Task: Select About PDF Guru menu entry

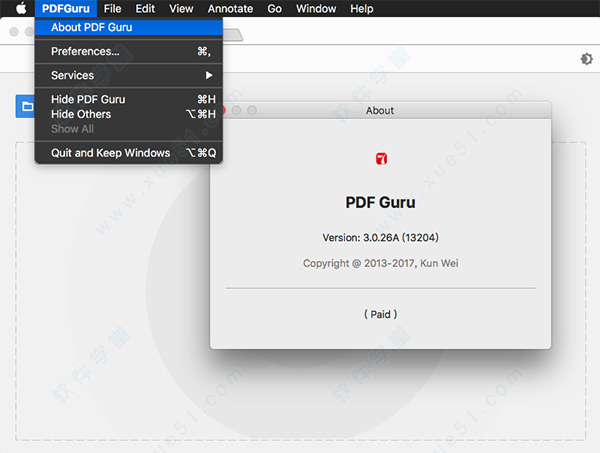Action: pos(129,27)
